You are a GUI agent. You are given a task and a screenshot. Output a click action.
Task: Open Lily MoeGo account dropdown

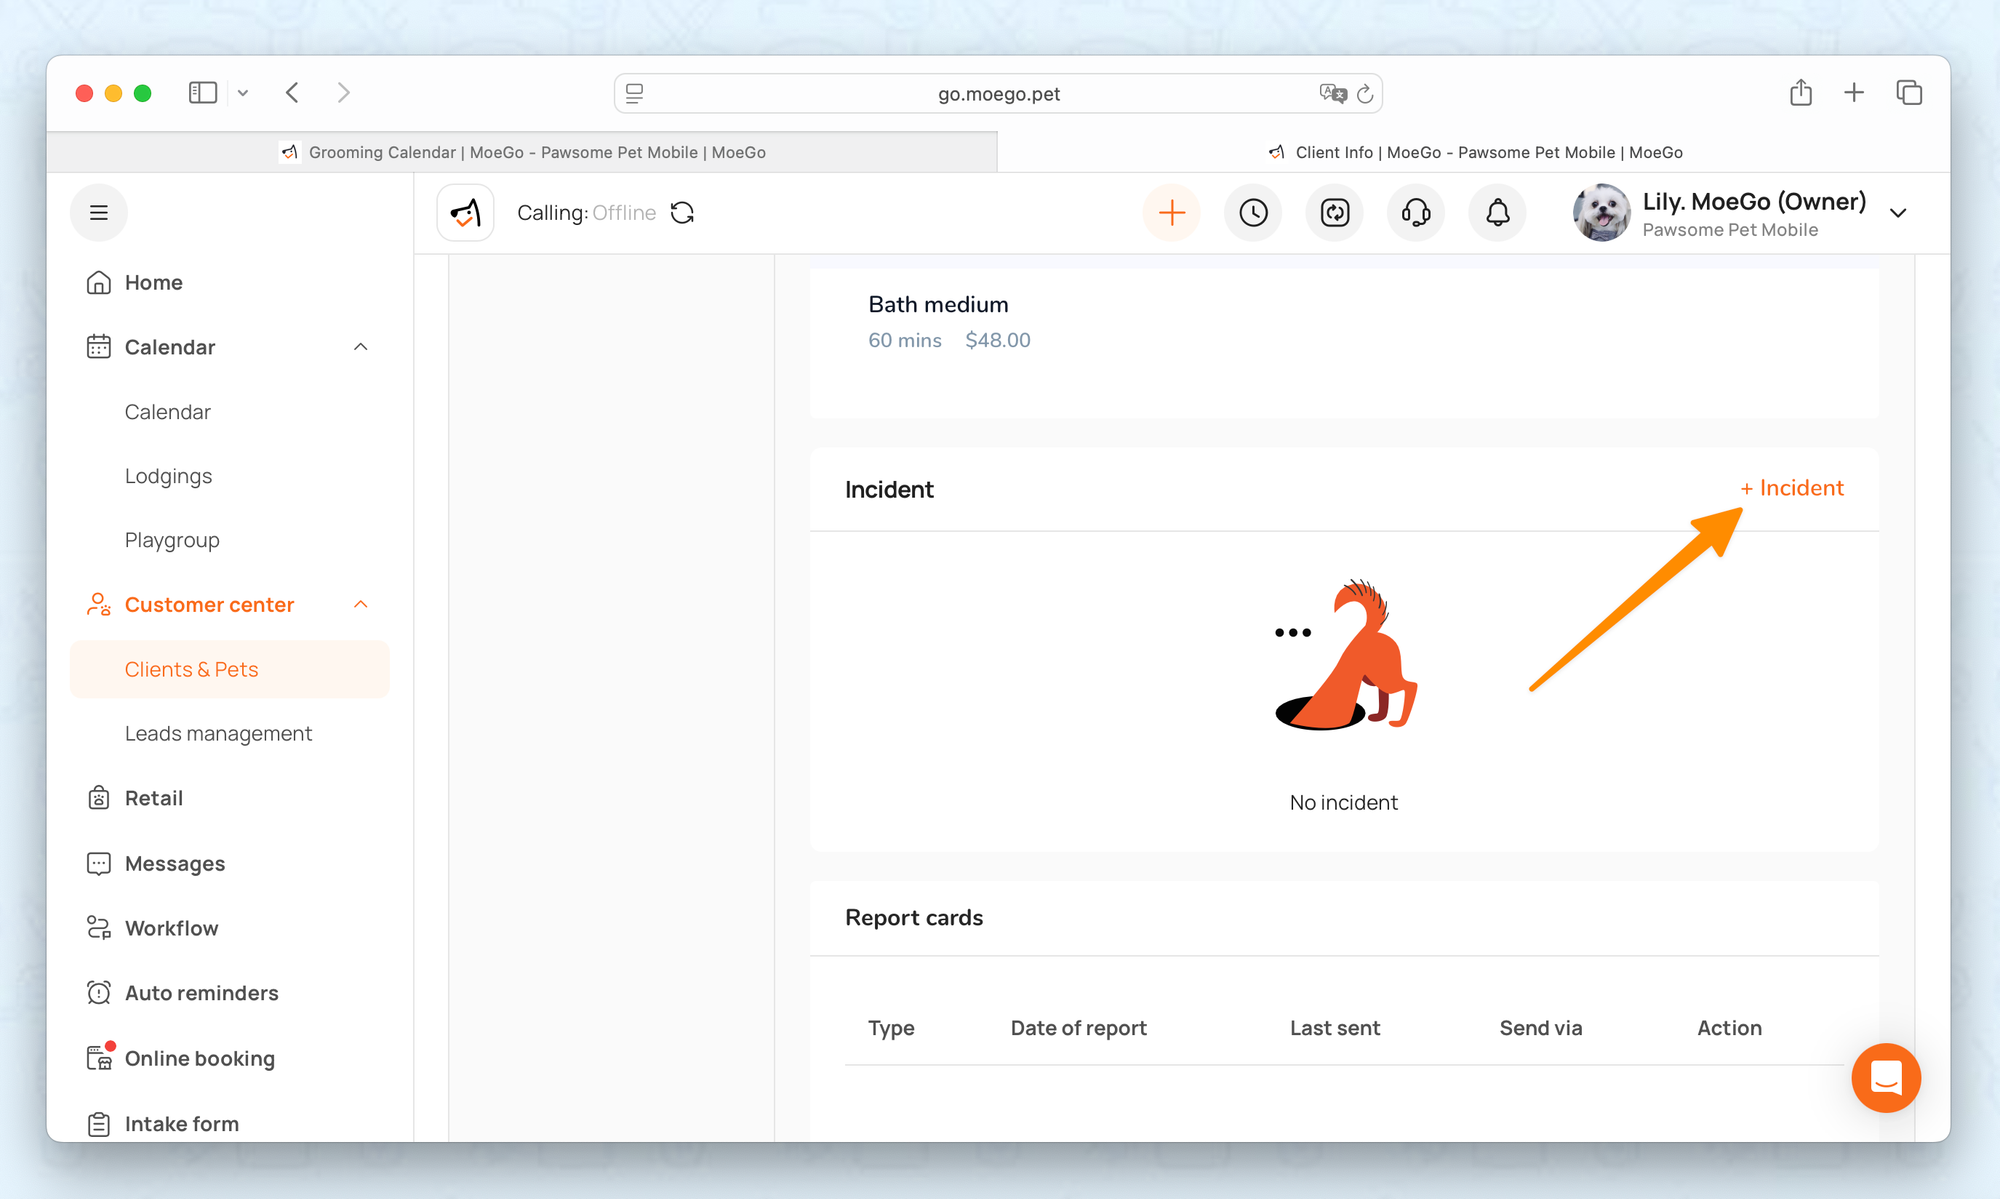point(1898,213)
